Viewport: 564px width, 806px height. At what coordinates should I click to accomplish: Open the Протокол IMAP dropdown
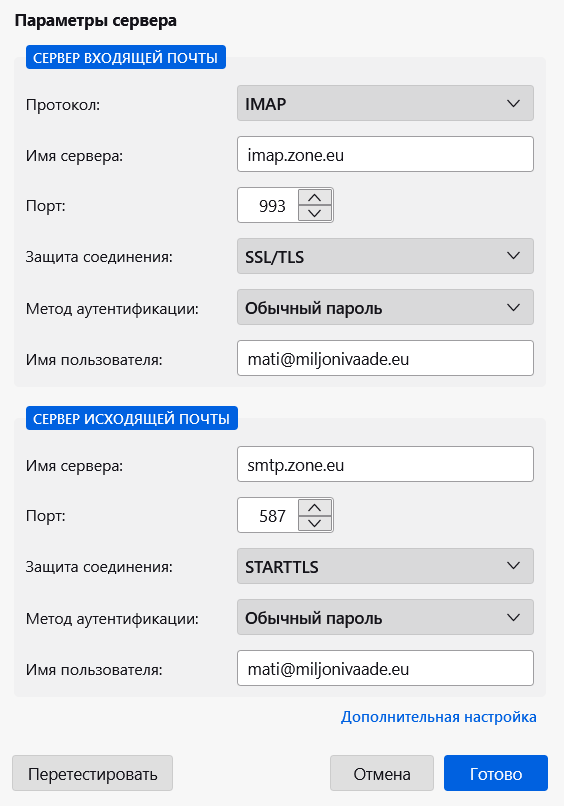click(x=385, y=103)
